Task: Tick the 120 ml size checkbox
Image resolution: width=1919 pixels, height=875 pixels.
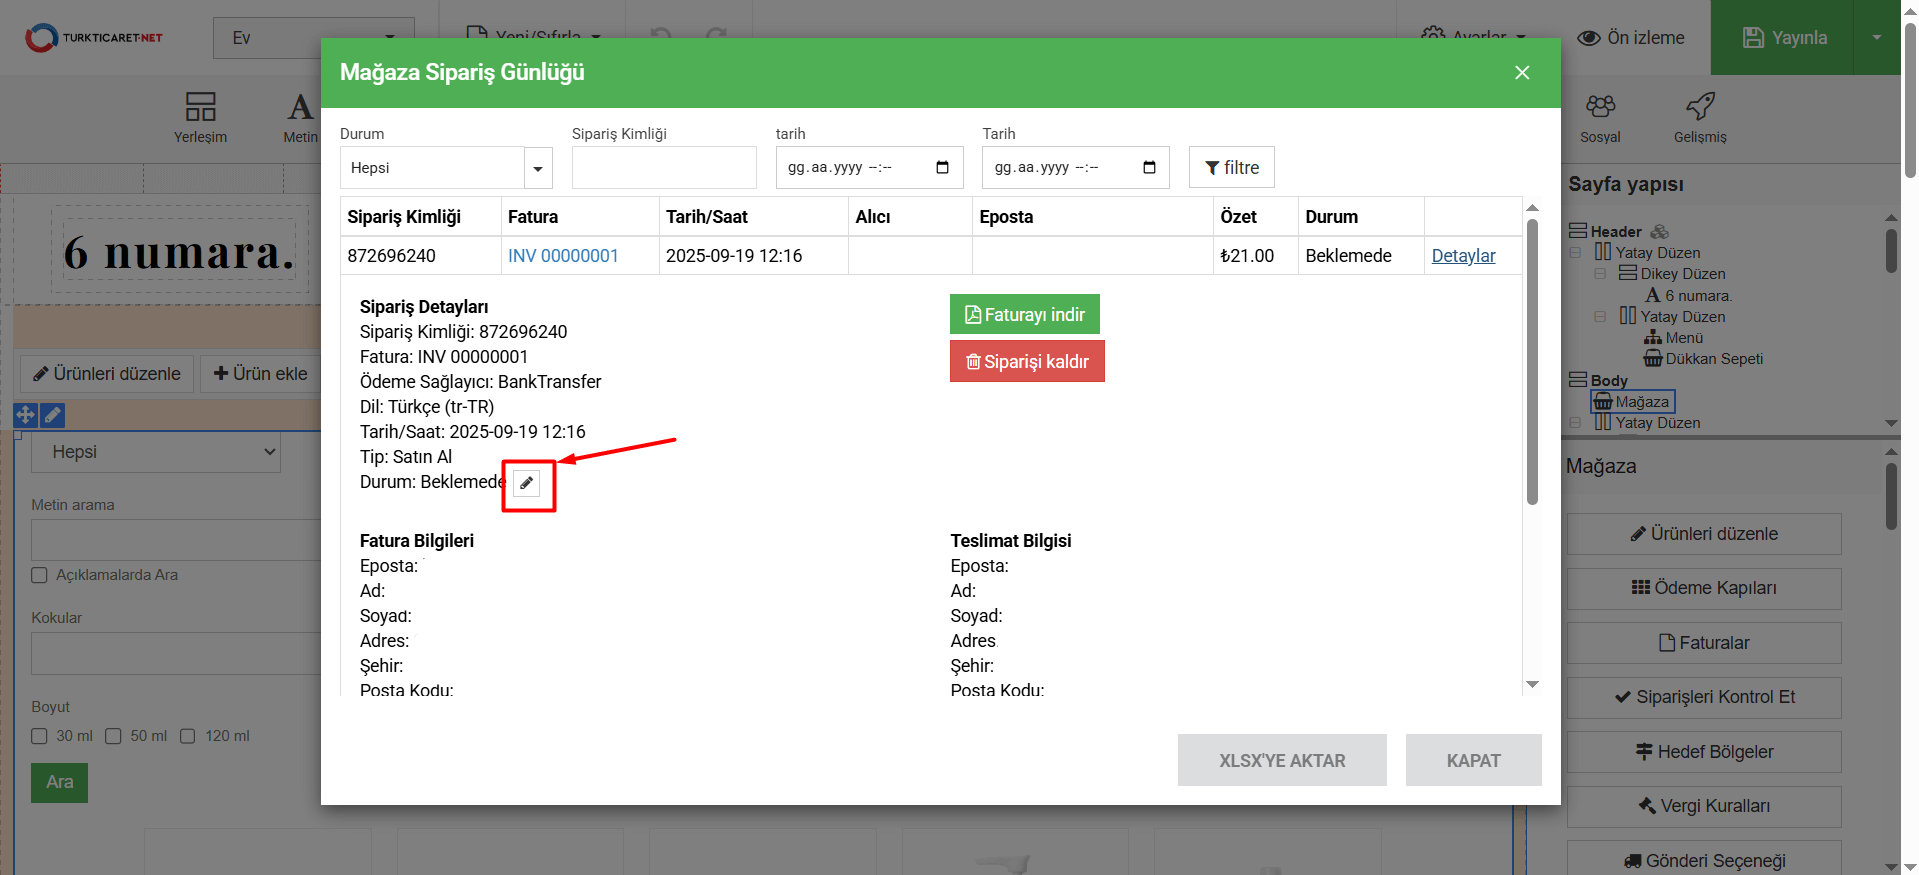Action: click(188, 736)
